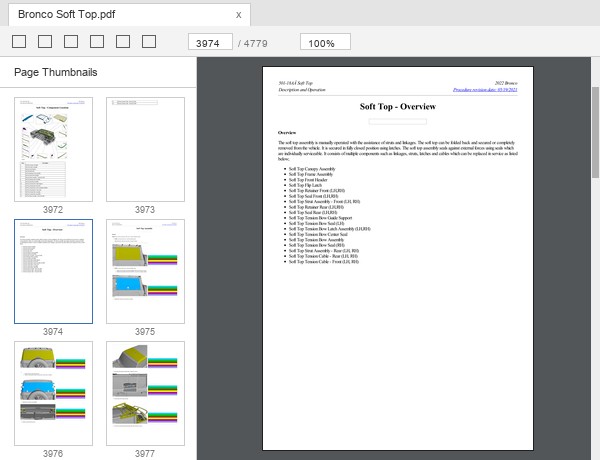600x460 pixels.
Task: Select page 3974 thumbnail
Action: click(x=54, y=271)
